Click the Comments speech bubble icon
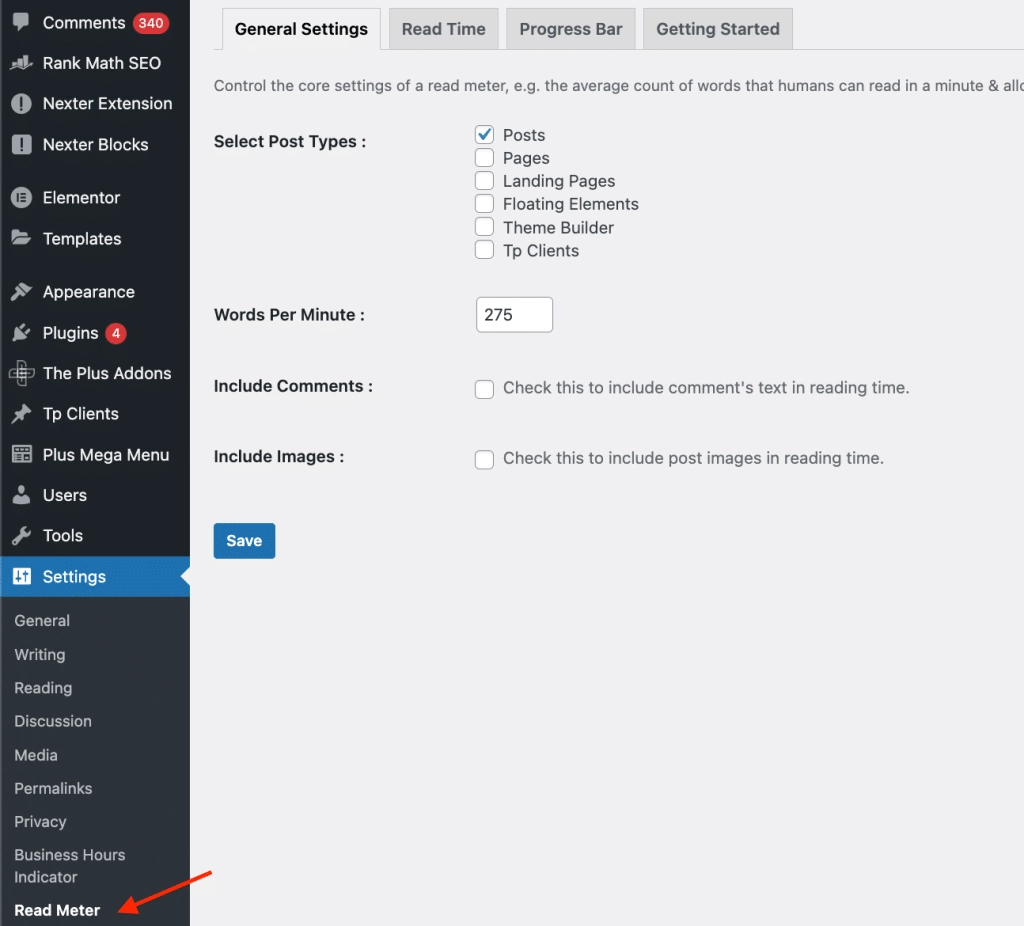 (x=21, y=22)
